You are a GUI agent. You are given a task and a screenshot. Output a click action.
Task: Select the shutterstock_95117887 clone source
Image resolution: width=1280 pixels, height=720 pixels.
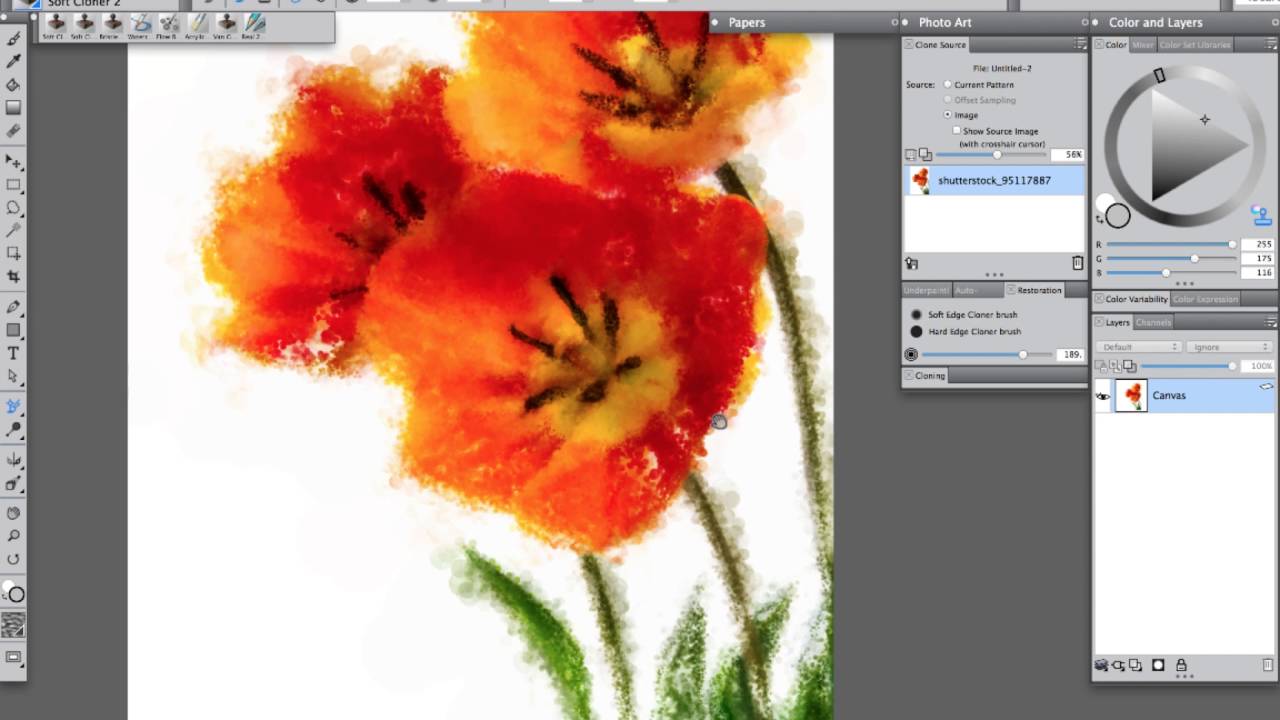994,181
